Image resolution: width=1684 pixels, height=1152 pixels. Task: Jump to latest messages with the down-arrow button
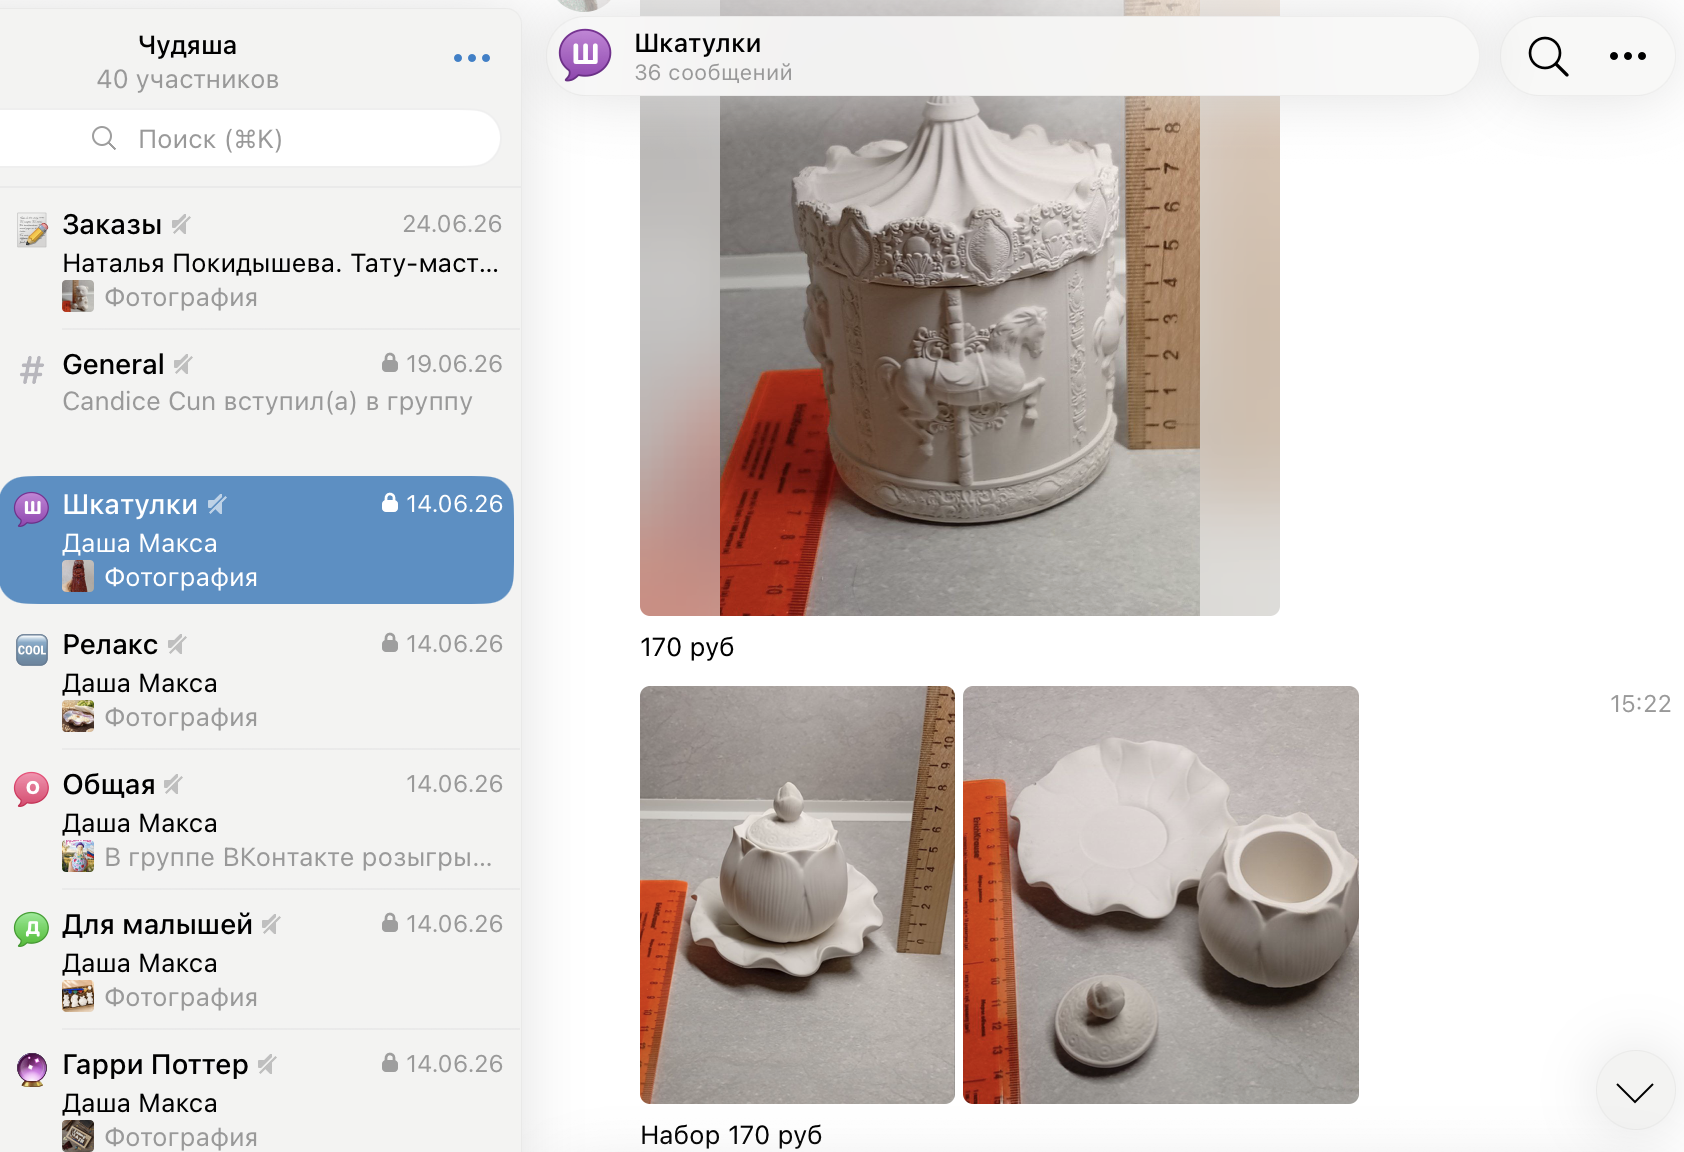(x=1635, y=1091)
